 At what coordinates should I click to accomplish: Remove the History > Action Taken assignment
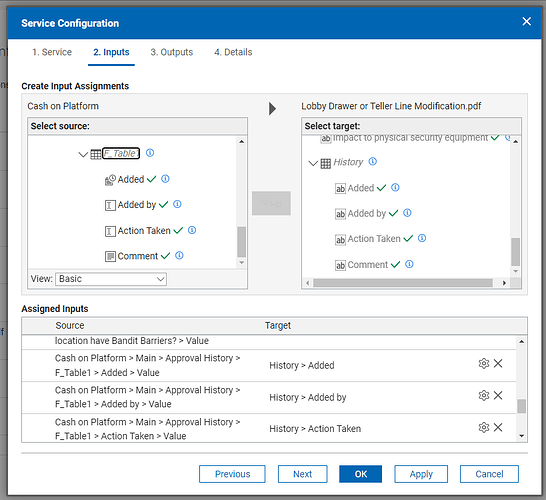click(498, 427)
